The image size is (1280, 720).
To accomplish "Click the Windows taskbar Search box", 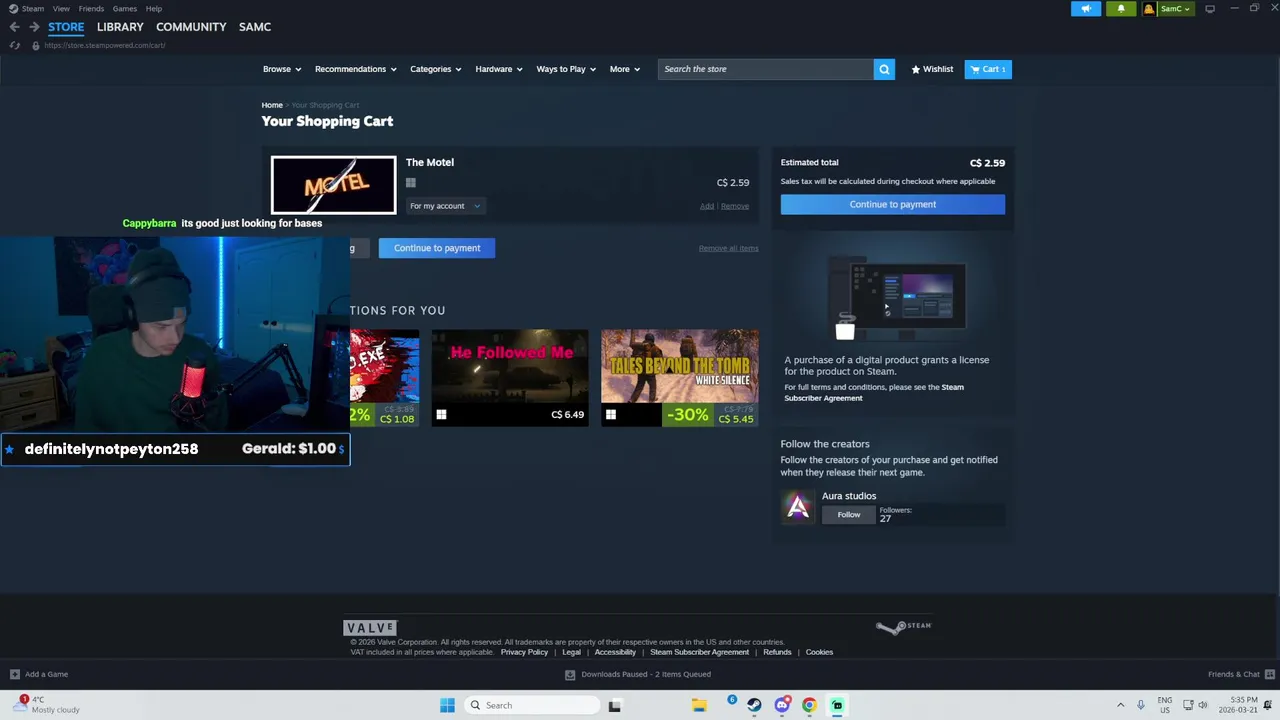I will [531, 705].
